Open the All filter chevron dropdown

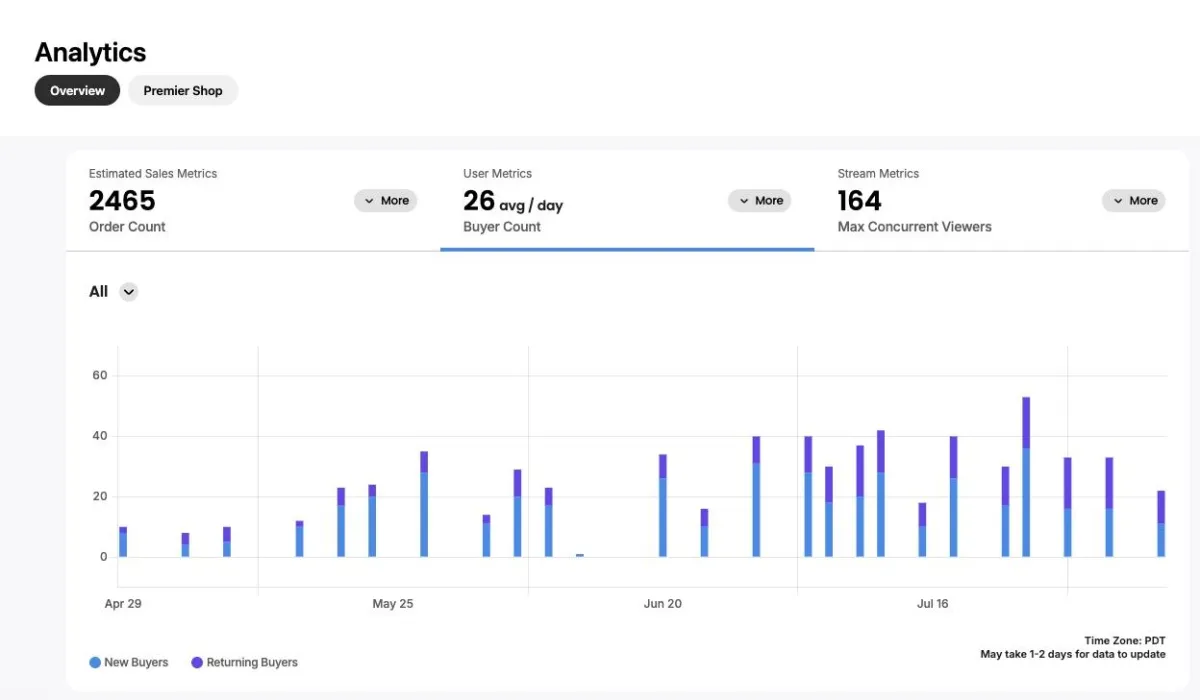tap(128, 292)
